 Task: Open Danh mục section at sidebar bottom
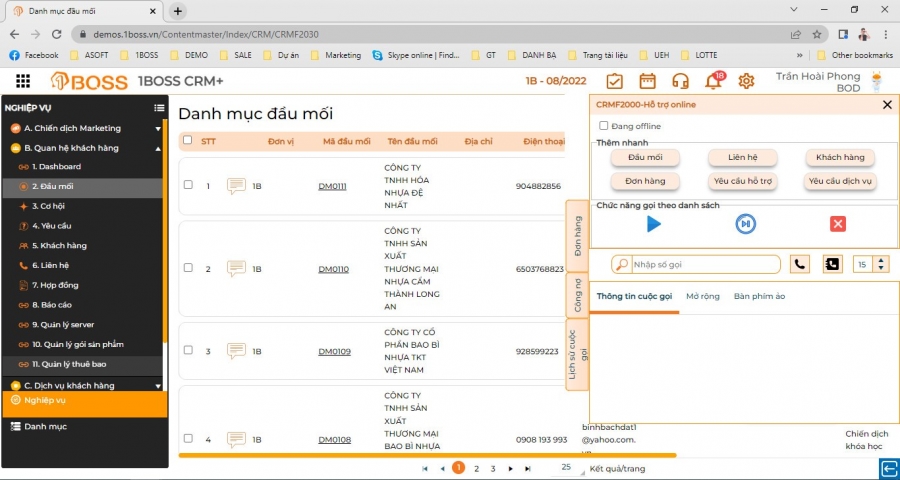(x=45, y=427)
